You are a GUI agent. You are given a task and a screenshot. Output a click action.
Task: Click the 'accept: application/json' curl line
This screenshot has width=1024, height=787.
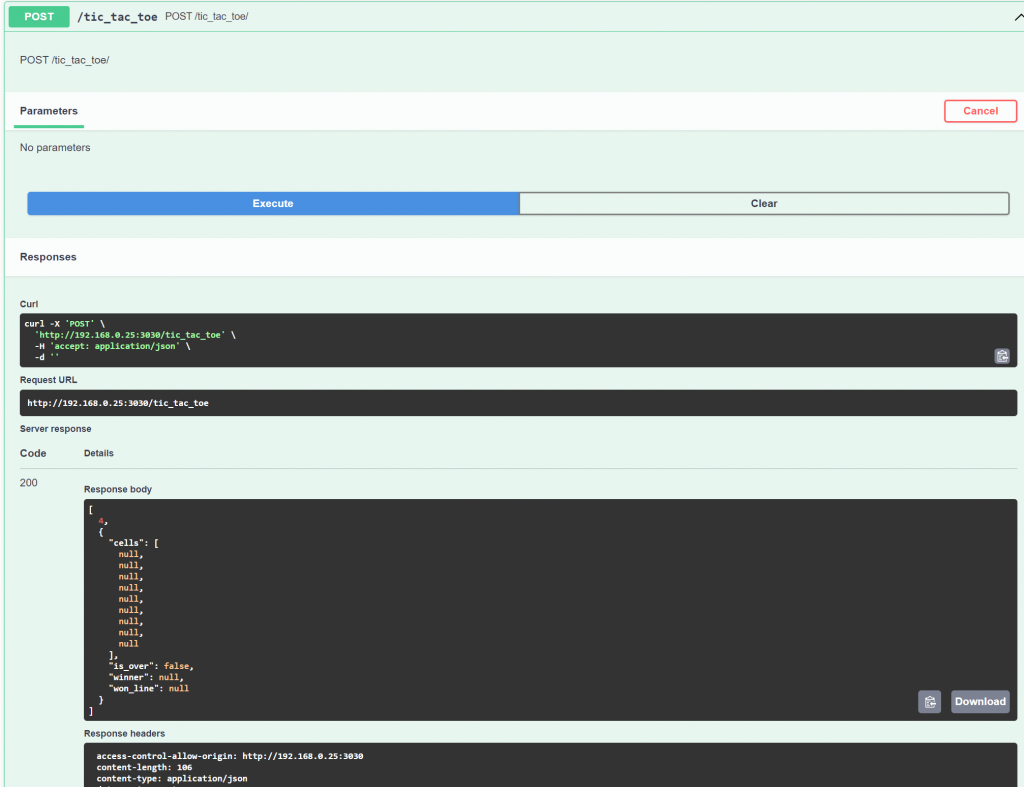(112, 346)
